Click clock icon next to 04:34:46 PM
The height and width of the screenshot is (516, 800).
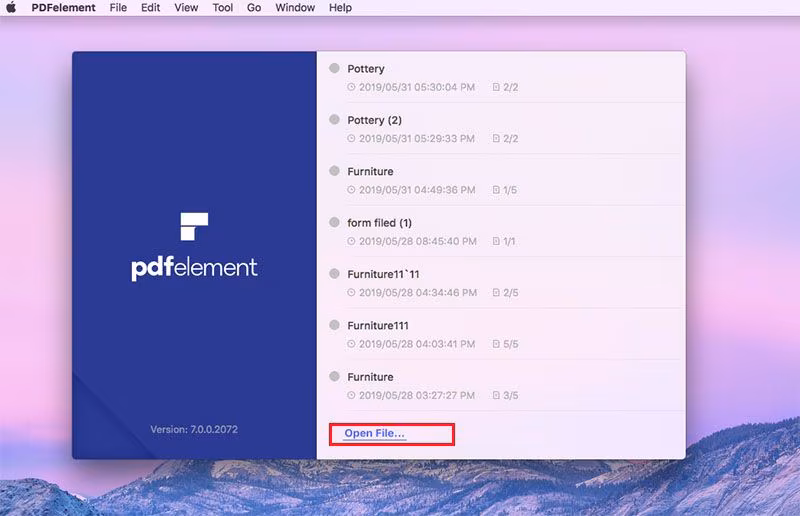click(x=351, y=292)
